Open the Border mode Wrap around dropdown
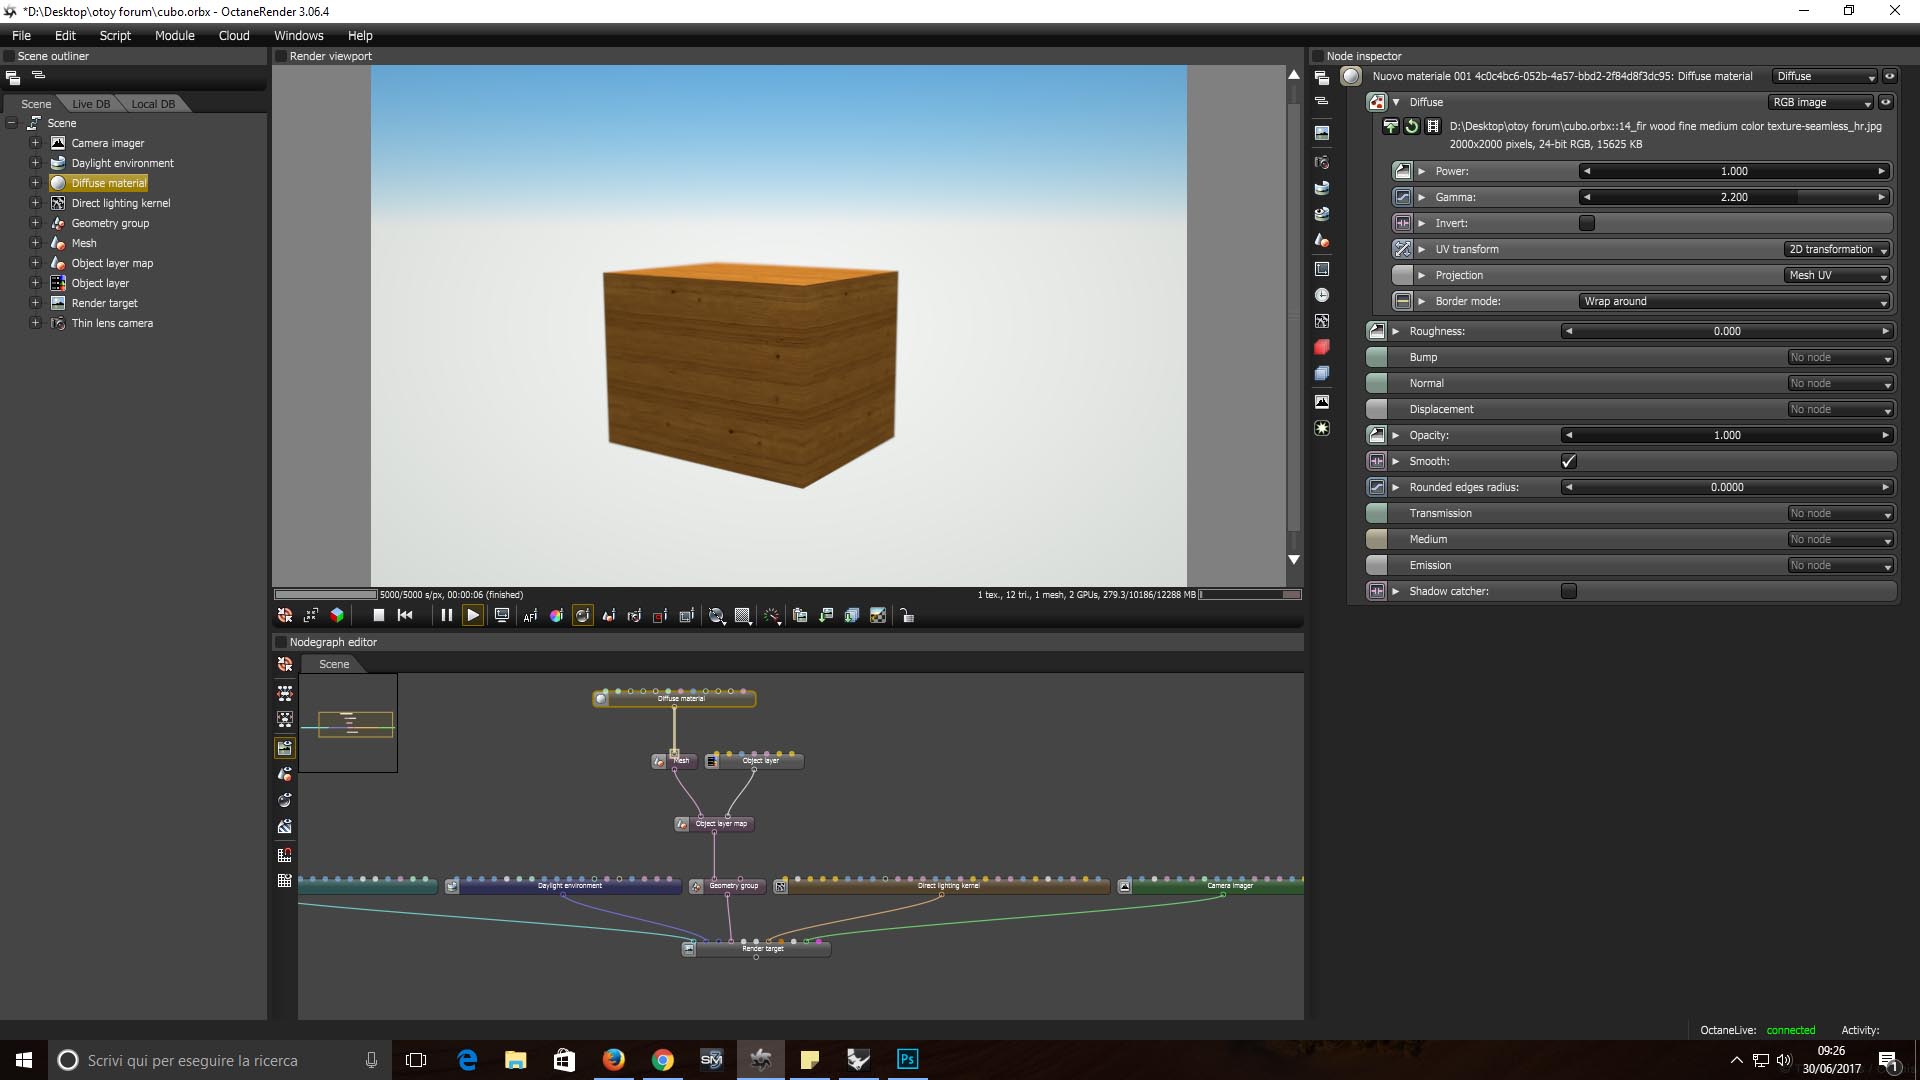The image size is (1920, 1080). [1734, 301]
